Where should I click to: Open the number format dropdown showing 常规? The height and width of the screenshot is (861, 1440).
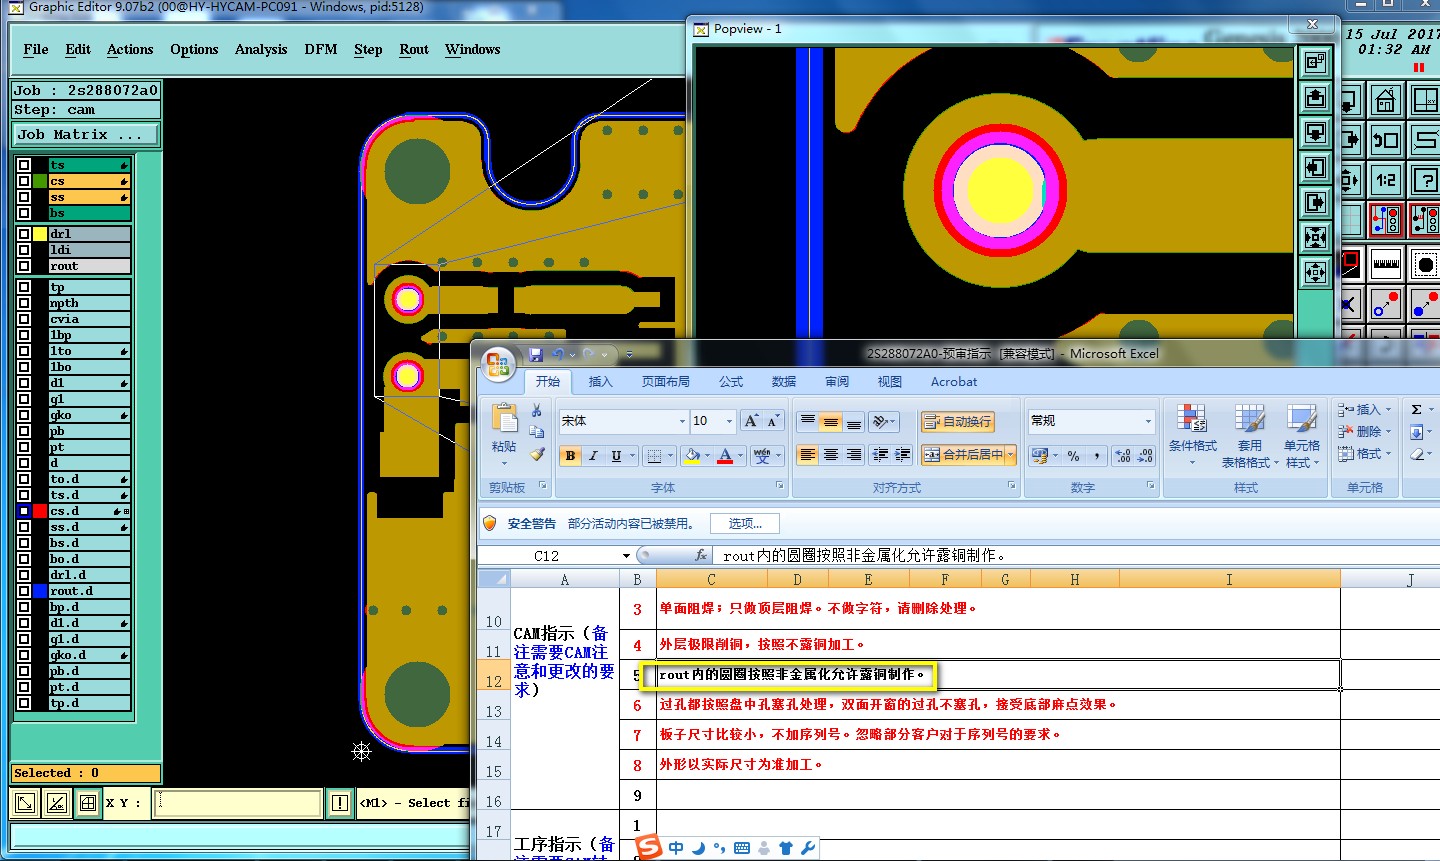[x=1148, y=422]
